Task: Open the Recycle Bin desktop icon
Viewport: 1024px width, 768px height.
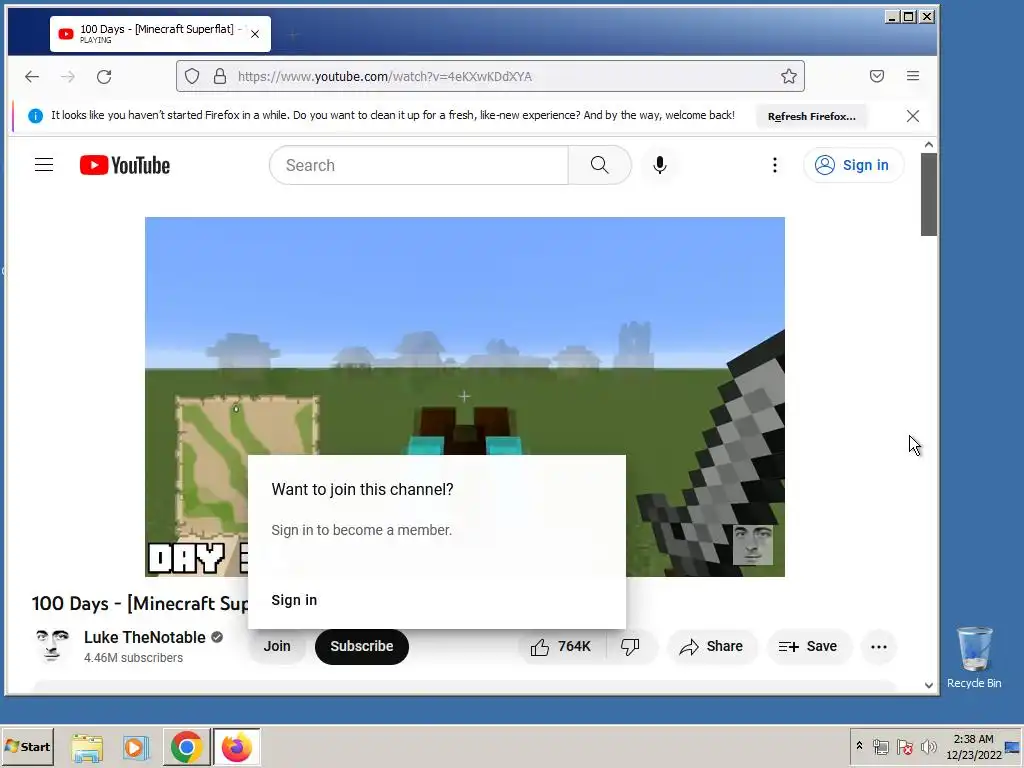Action: point(974,656)
